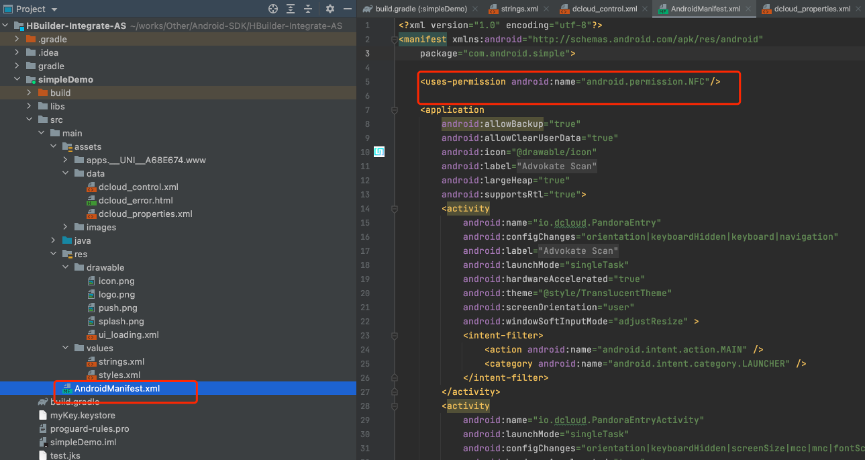The width and height of the screenshot is (866, 460).
Task: Click the locate/select opened file target icon
Action: [x=273, y=9]
